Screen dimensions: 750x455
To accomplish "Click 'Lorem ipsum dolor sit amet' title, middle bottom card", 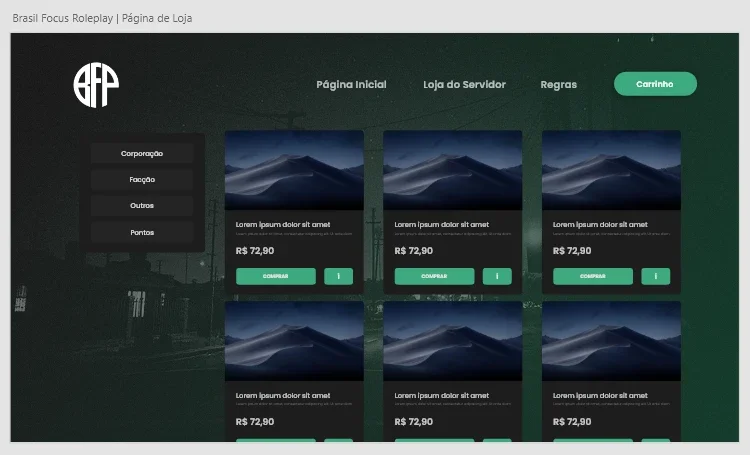I will [441, 395].
